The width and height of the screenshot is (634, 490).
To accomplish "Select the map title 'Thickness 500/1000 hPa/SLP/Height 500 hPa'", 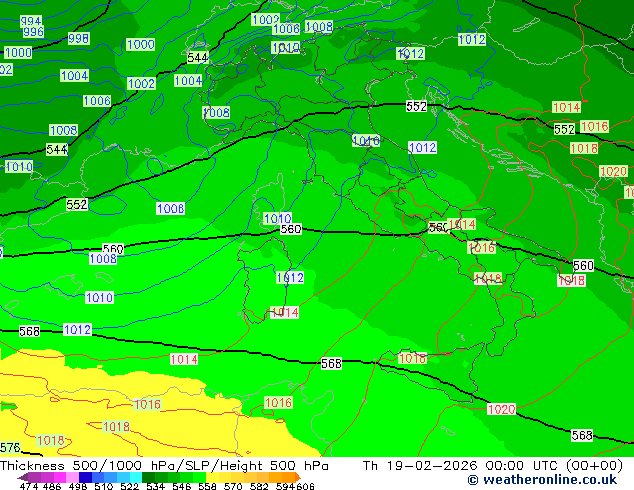I will pyautogui.click(x=164, y=466).
